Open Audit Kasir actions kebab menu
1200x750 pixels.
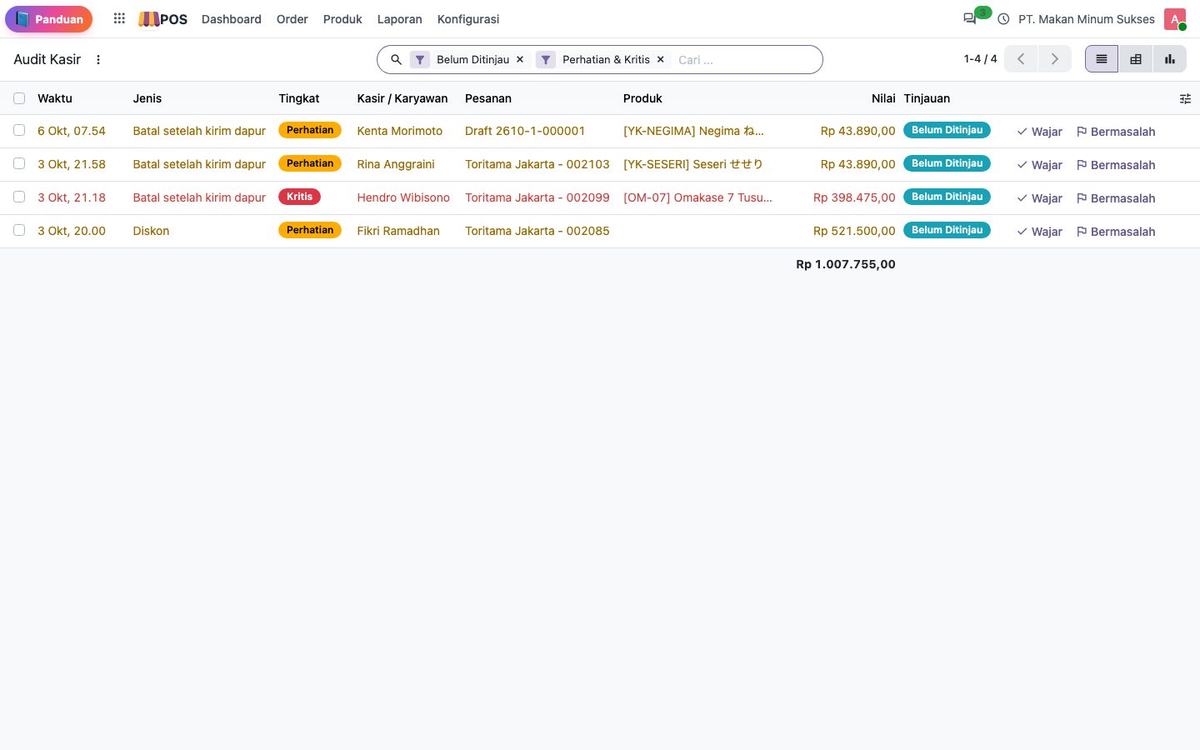pyautogui.click(x=98, y=60)
